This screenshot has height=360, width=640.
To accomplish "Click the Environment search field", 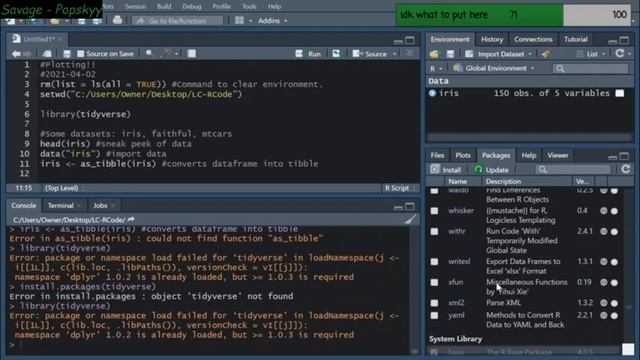I will (x=591, y=68).
